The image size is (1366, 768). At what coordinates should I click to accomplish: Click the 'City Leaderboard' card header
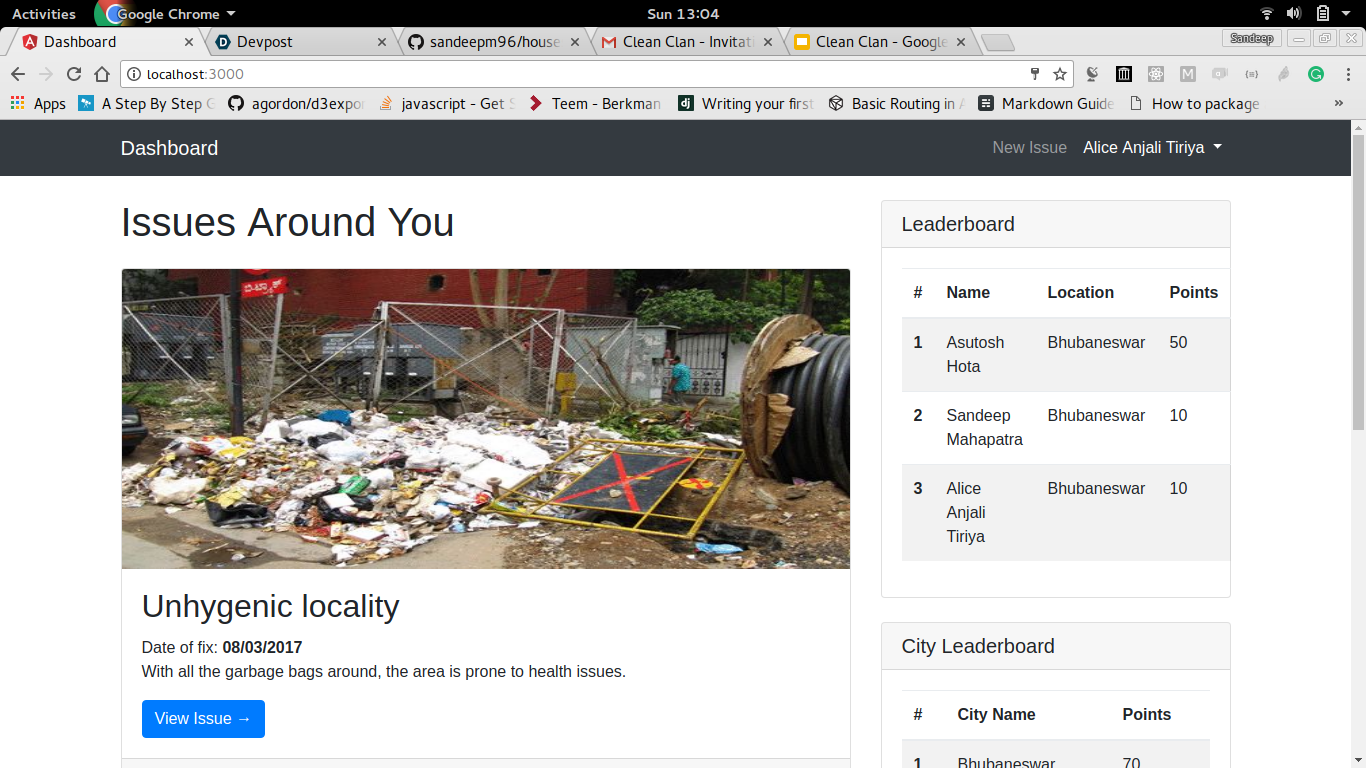coord(1056,646)
